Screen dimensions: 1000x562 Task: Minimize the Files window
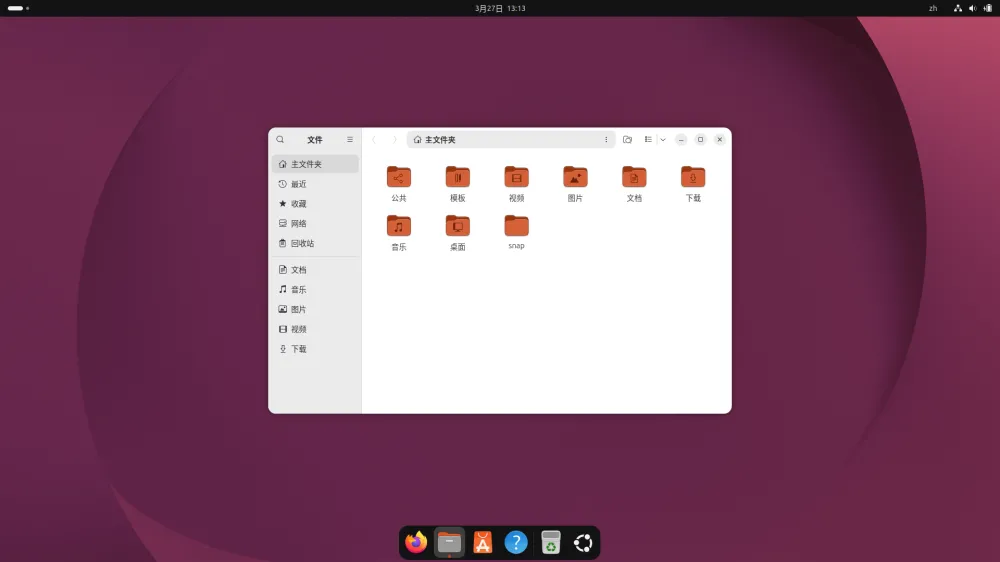pos(681,140)
